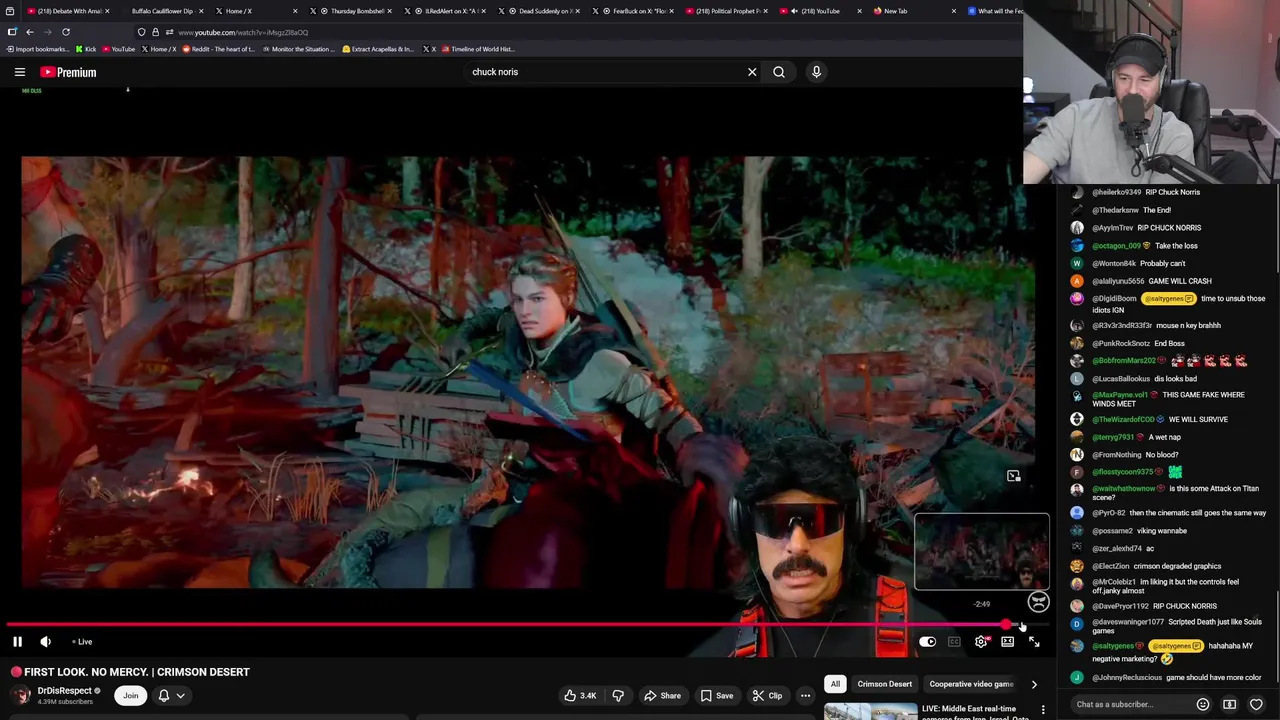The width and height of the screenshot is (1280, 720).
Task: Switch player to theater mode
Action: click(1007, 642)
